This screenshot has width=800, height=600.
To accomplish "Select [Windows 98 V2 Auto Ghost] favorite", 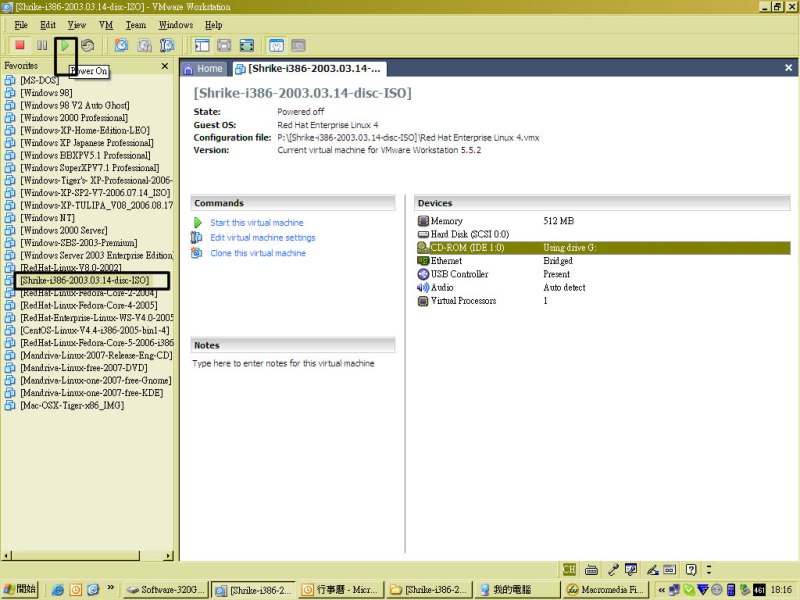I will click(74, 106).
